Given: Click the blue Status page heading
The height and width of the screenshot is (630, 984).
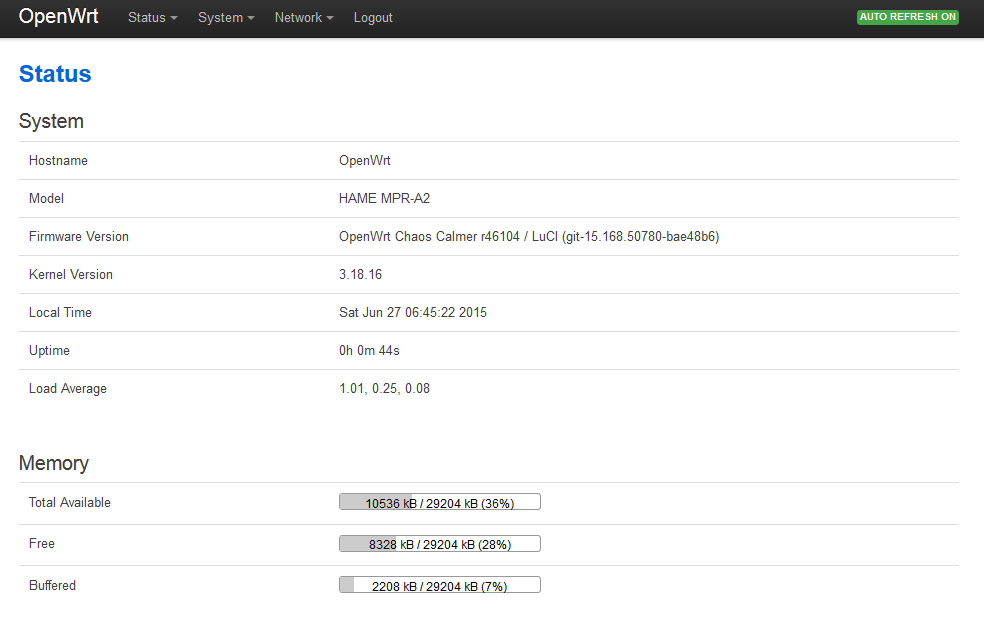Looking at the screenshot, I should coord(55,74).
